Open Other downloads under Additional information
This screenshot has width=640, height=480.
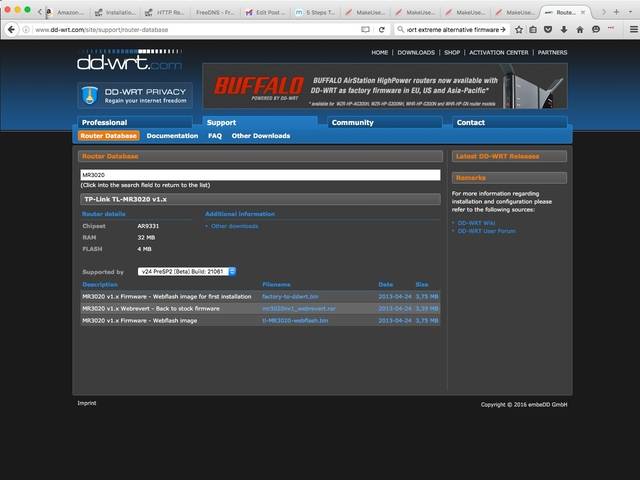click(x=234, y=226)
